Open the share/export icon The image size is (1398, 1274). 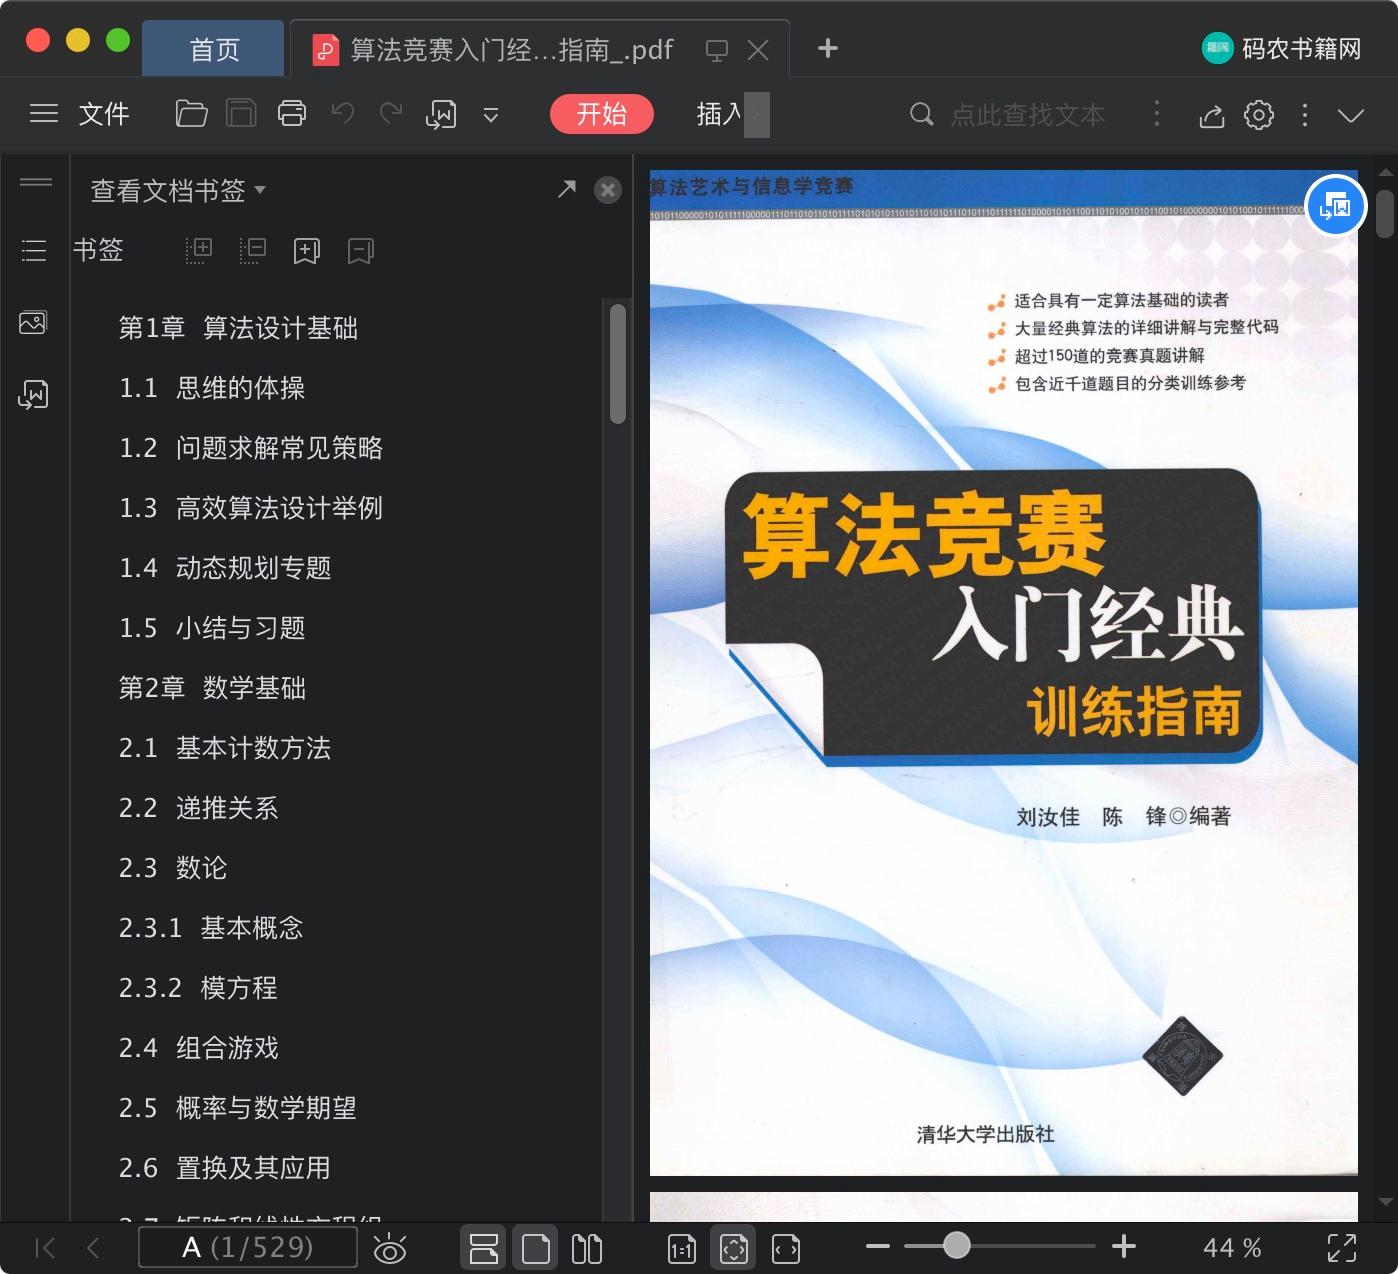(x=1212, y=115)
